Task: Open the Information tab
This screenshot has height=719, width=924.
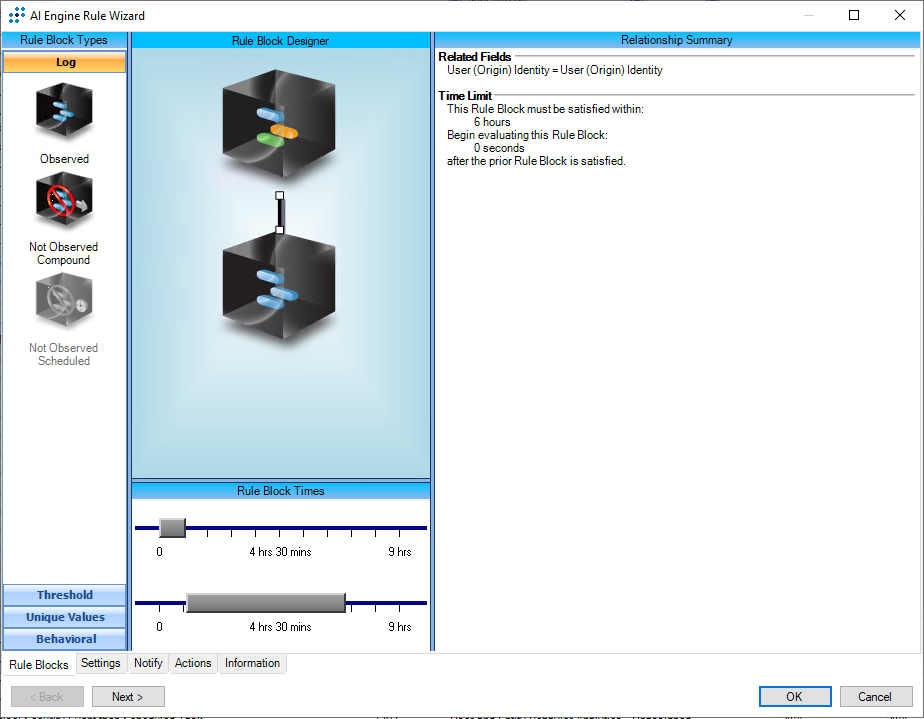Action: click(252, 663)
